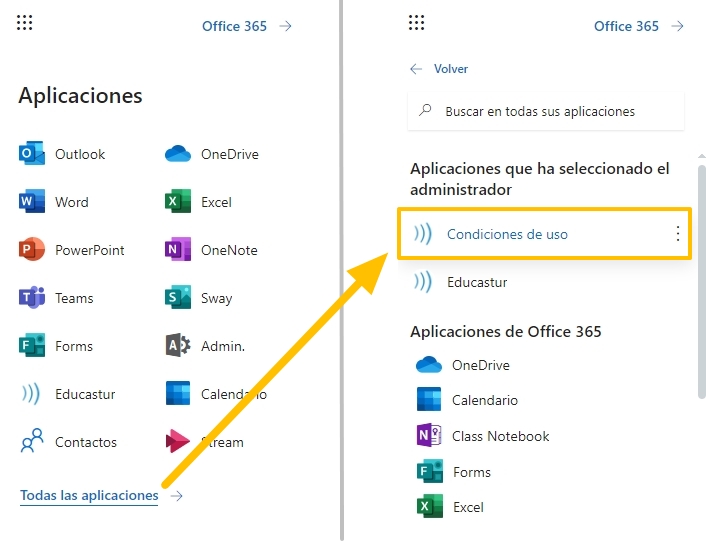Launch Excel icon in the Aplicaciones list
The height and width of the screenshot is (541, 706).
coord(178,201)
